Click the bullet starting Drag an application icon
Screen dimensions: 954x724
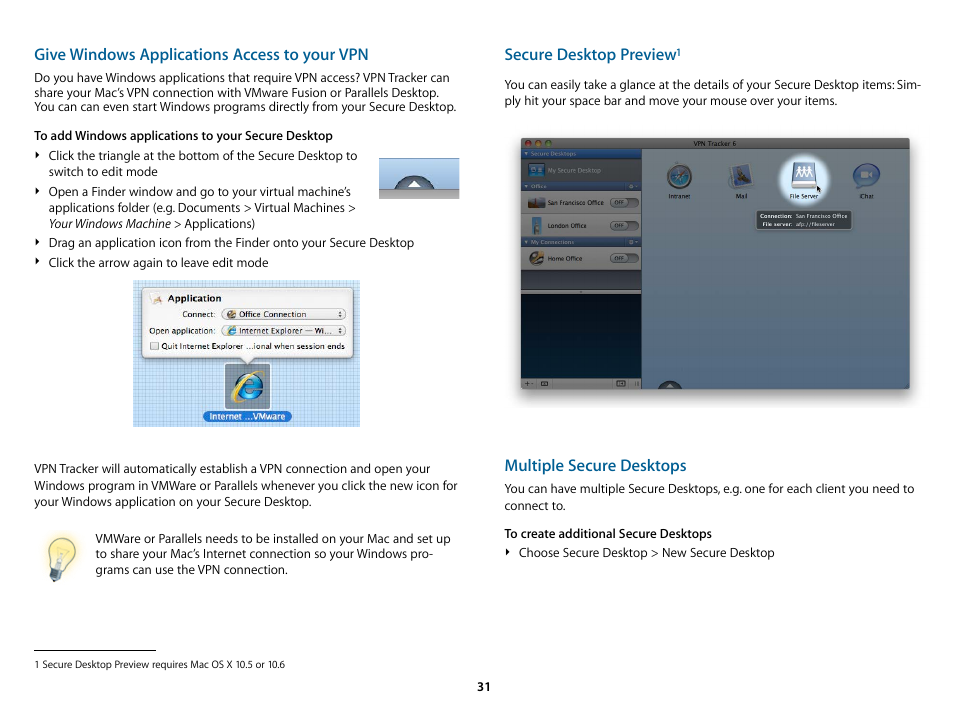pyautogui.click(x=231, y=243)
